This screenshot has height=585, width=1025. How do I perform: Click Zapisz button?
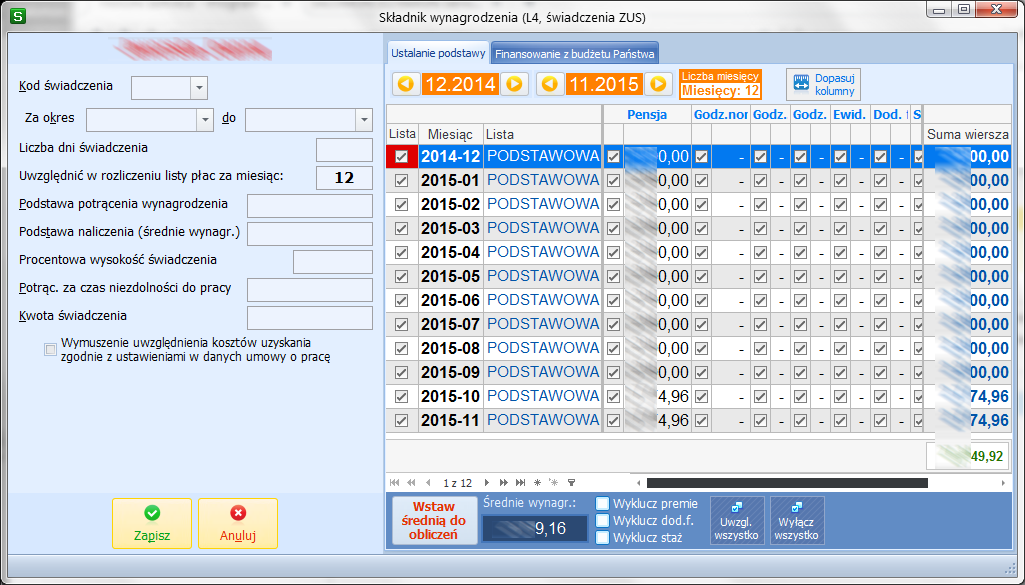click(152, 523)
